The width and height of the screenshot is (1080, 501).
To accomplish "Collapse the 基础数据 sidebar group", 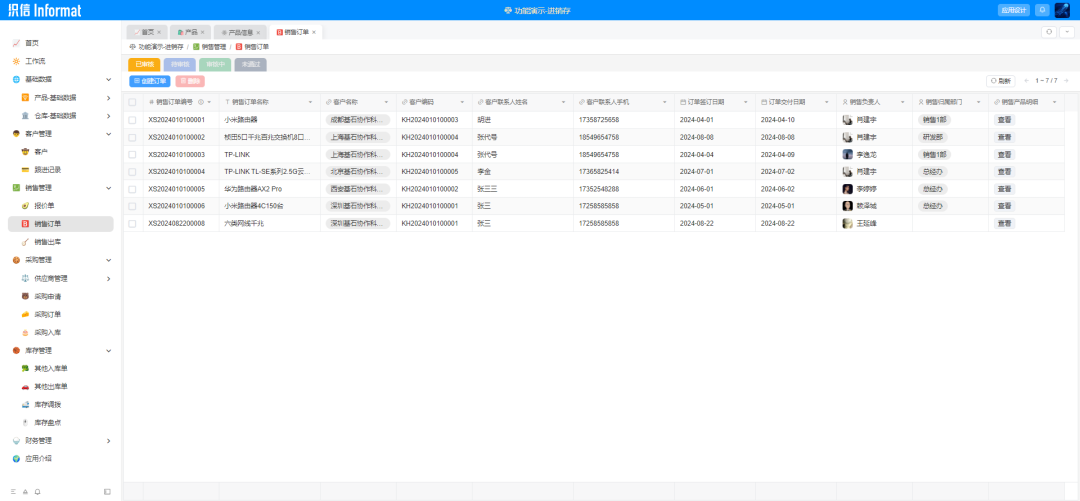I will pos(108,79).
